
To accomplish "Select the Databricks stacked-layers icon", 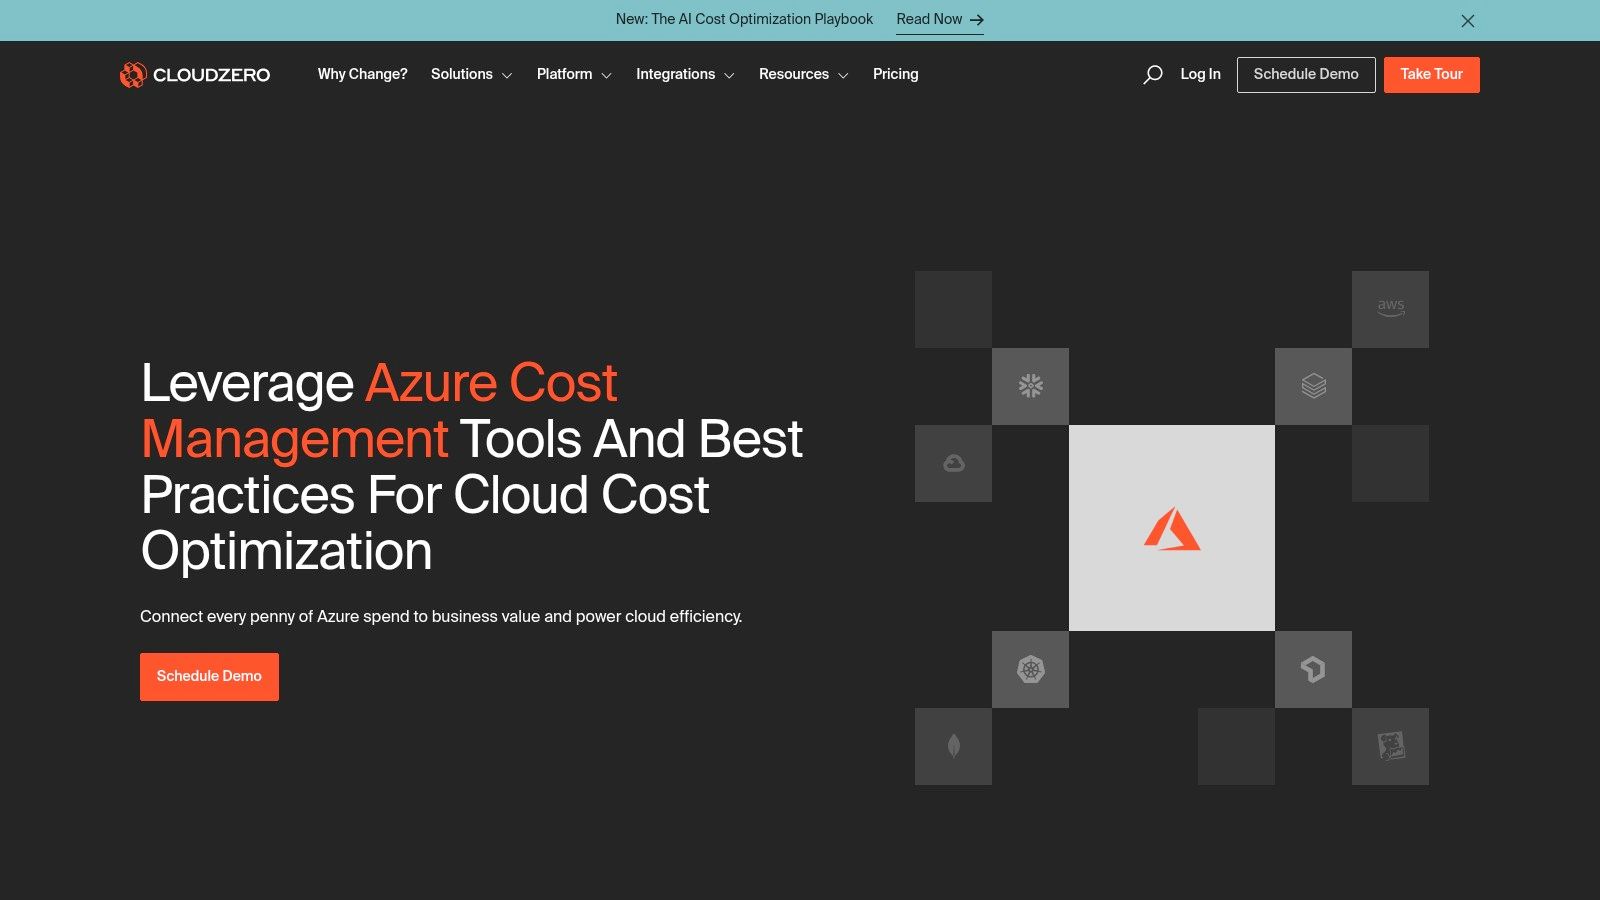I will tap(1314, 386).
